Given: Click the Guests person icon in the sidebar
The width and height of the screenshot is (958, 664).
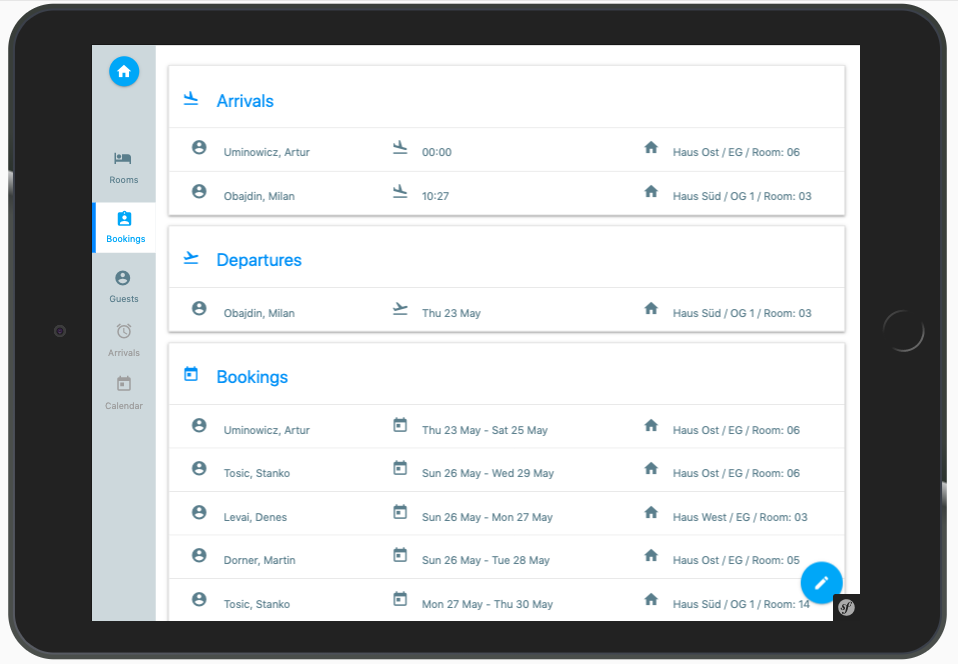Looking at the screenshot, I should point(123,279).
